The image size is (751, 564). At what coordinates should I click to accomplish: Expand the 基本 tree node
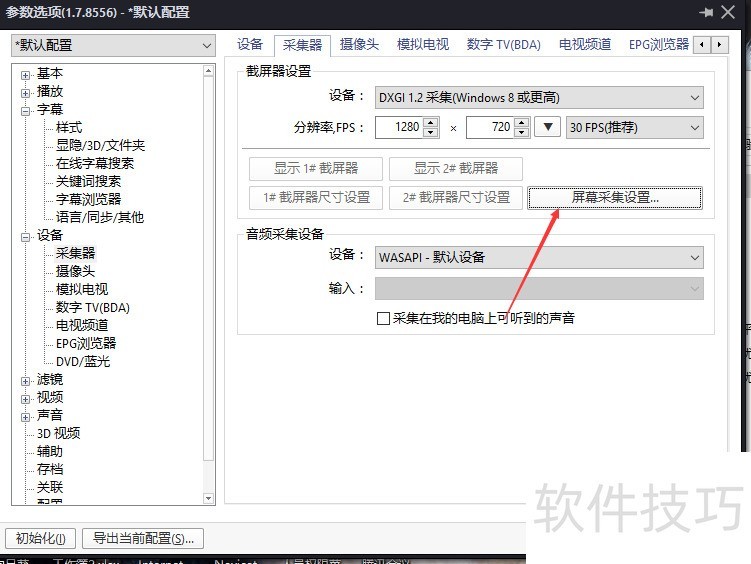click(x=26, y=74)
